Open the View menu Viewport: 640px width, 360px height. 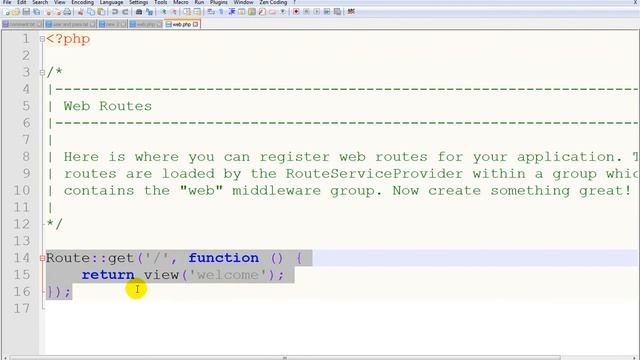60,2
